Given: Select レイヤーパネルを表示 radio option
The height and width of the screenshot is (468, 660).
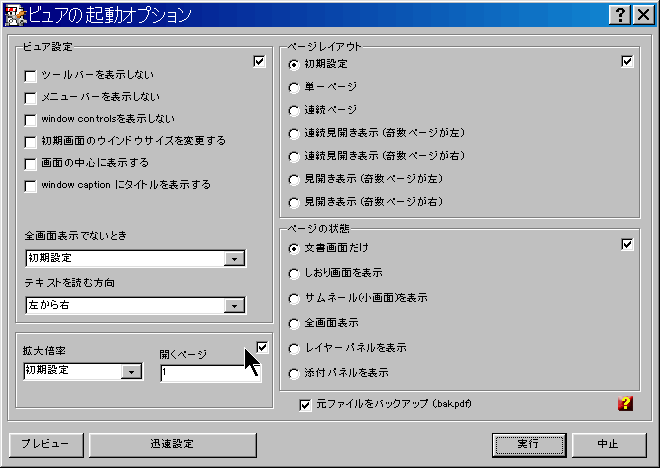Looking at the screenshot, I should (x=294, y=349).
